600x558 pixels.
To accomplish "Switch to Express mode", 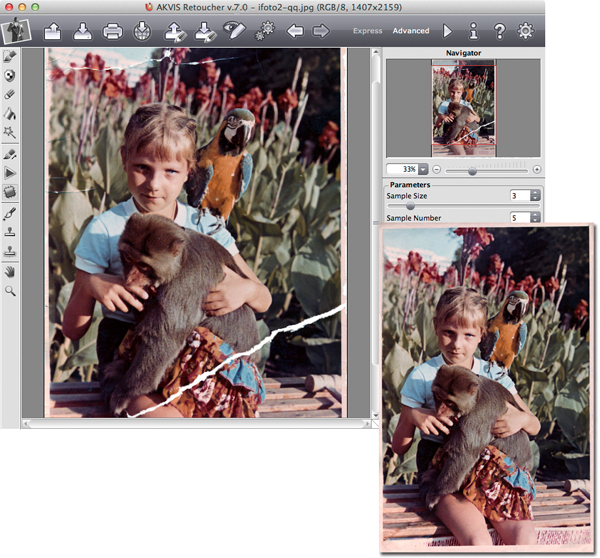I will [x=367, y=31].
